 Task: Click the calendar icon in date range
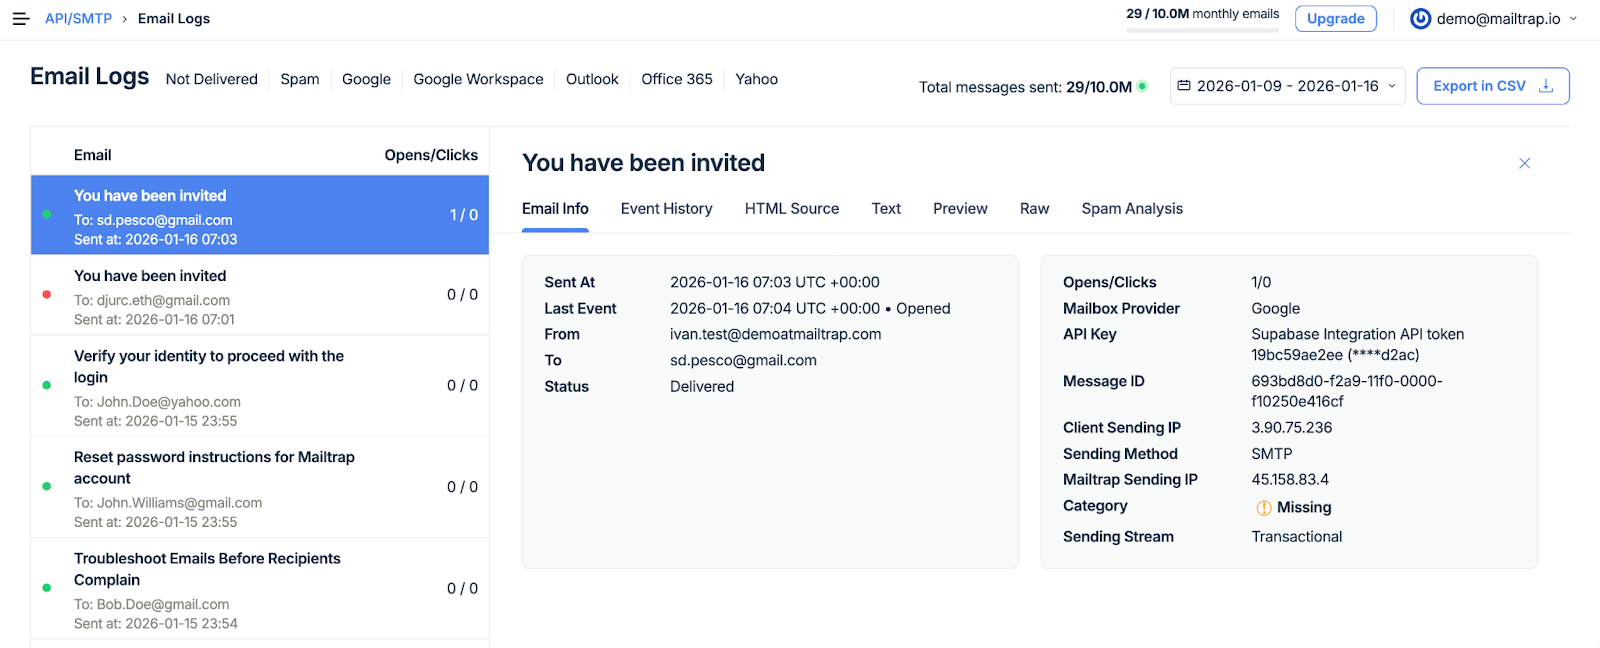point(1184,86)
